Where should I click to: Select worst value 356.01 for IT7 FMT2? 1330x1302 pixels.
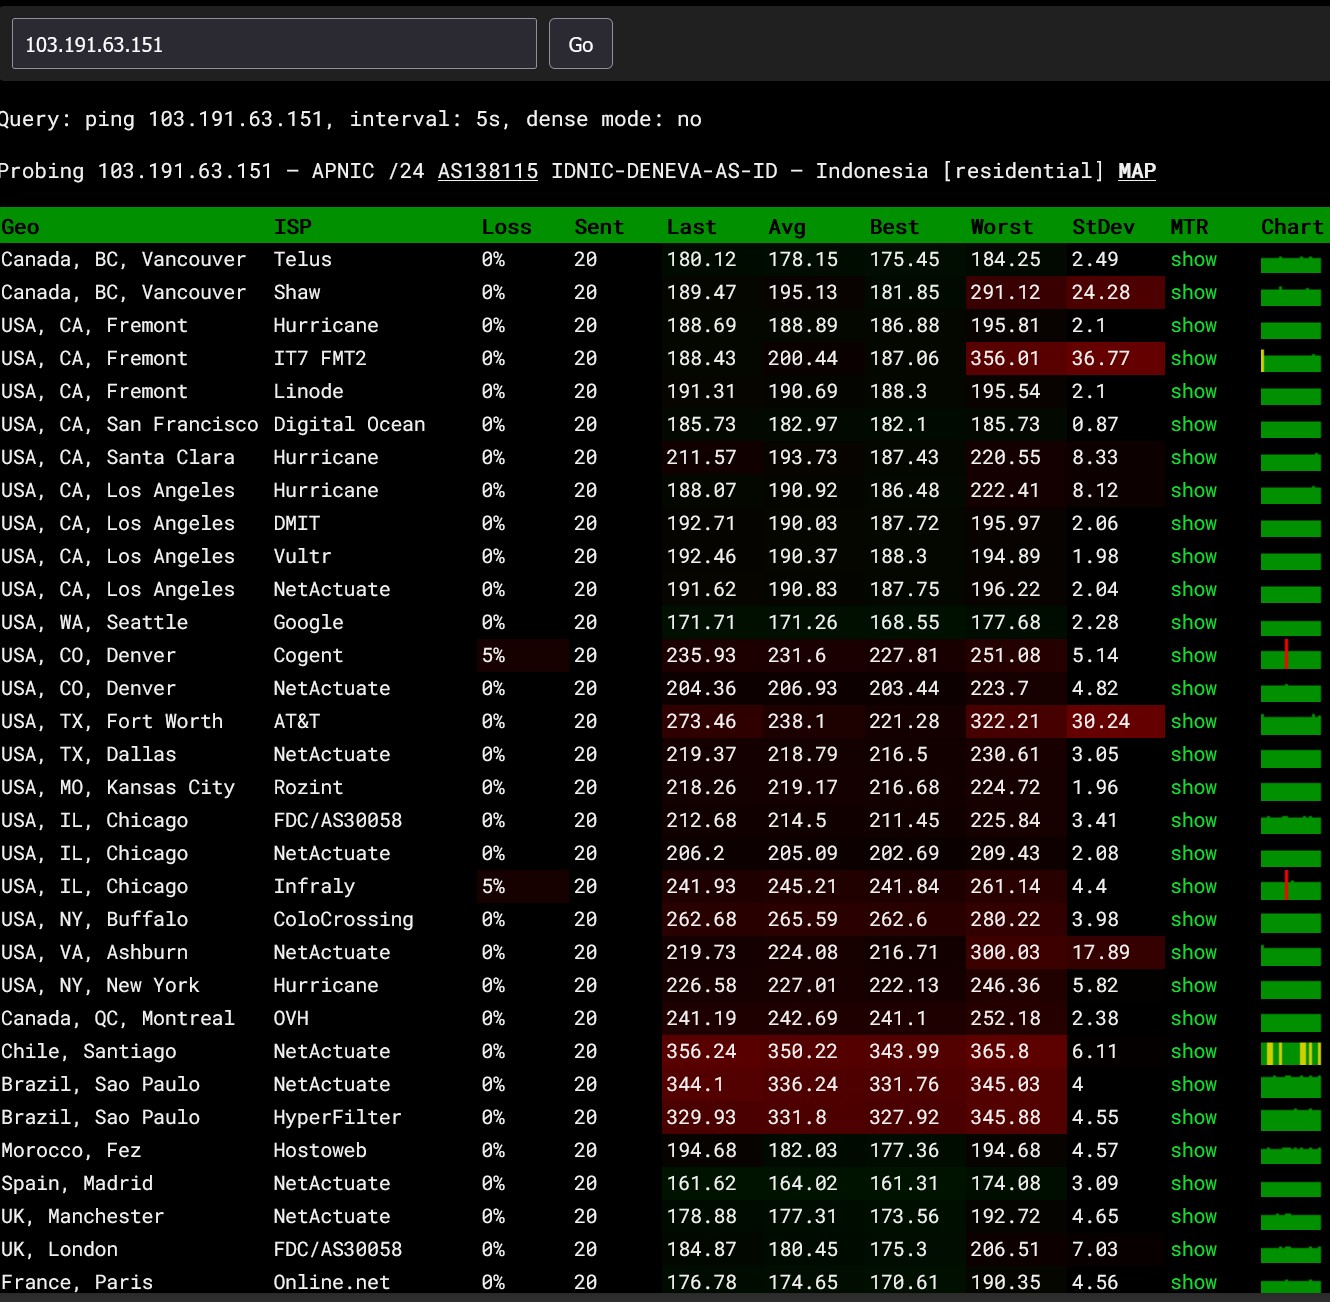[x=1016, y=358]
